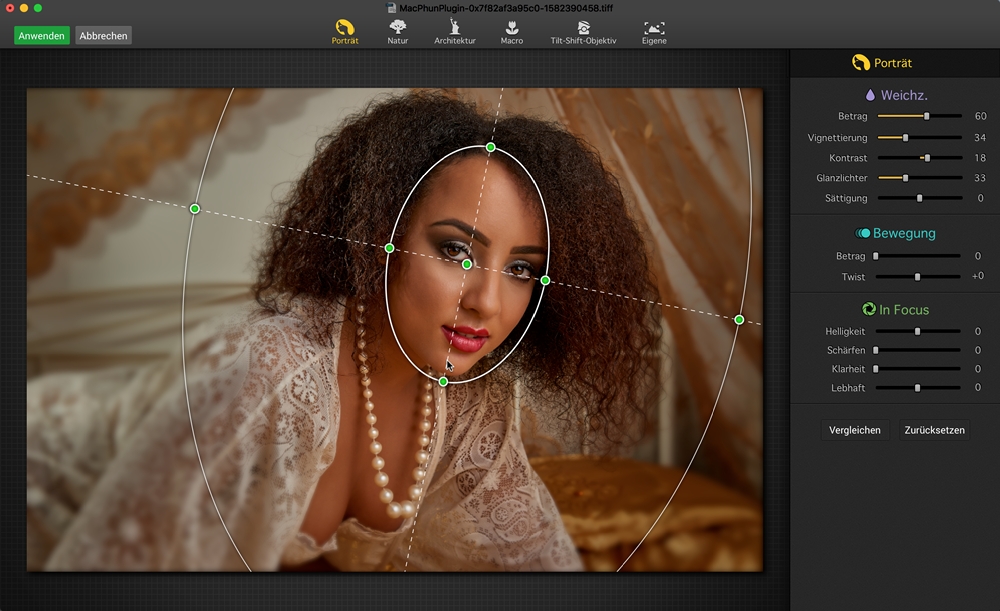Select the Architektur tab label
Viewport: 1000px width, 611px height.
pos(455,41)
